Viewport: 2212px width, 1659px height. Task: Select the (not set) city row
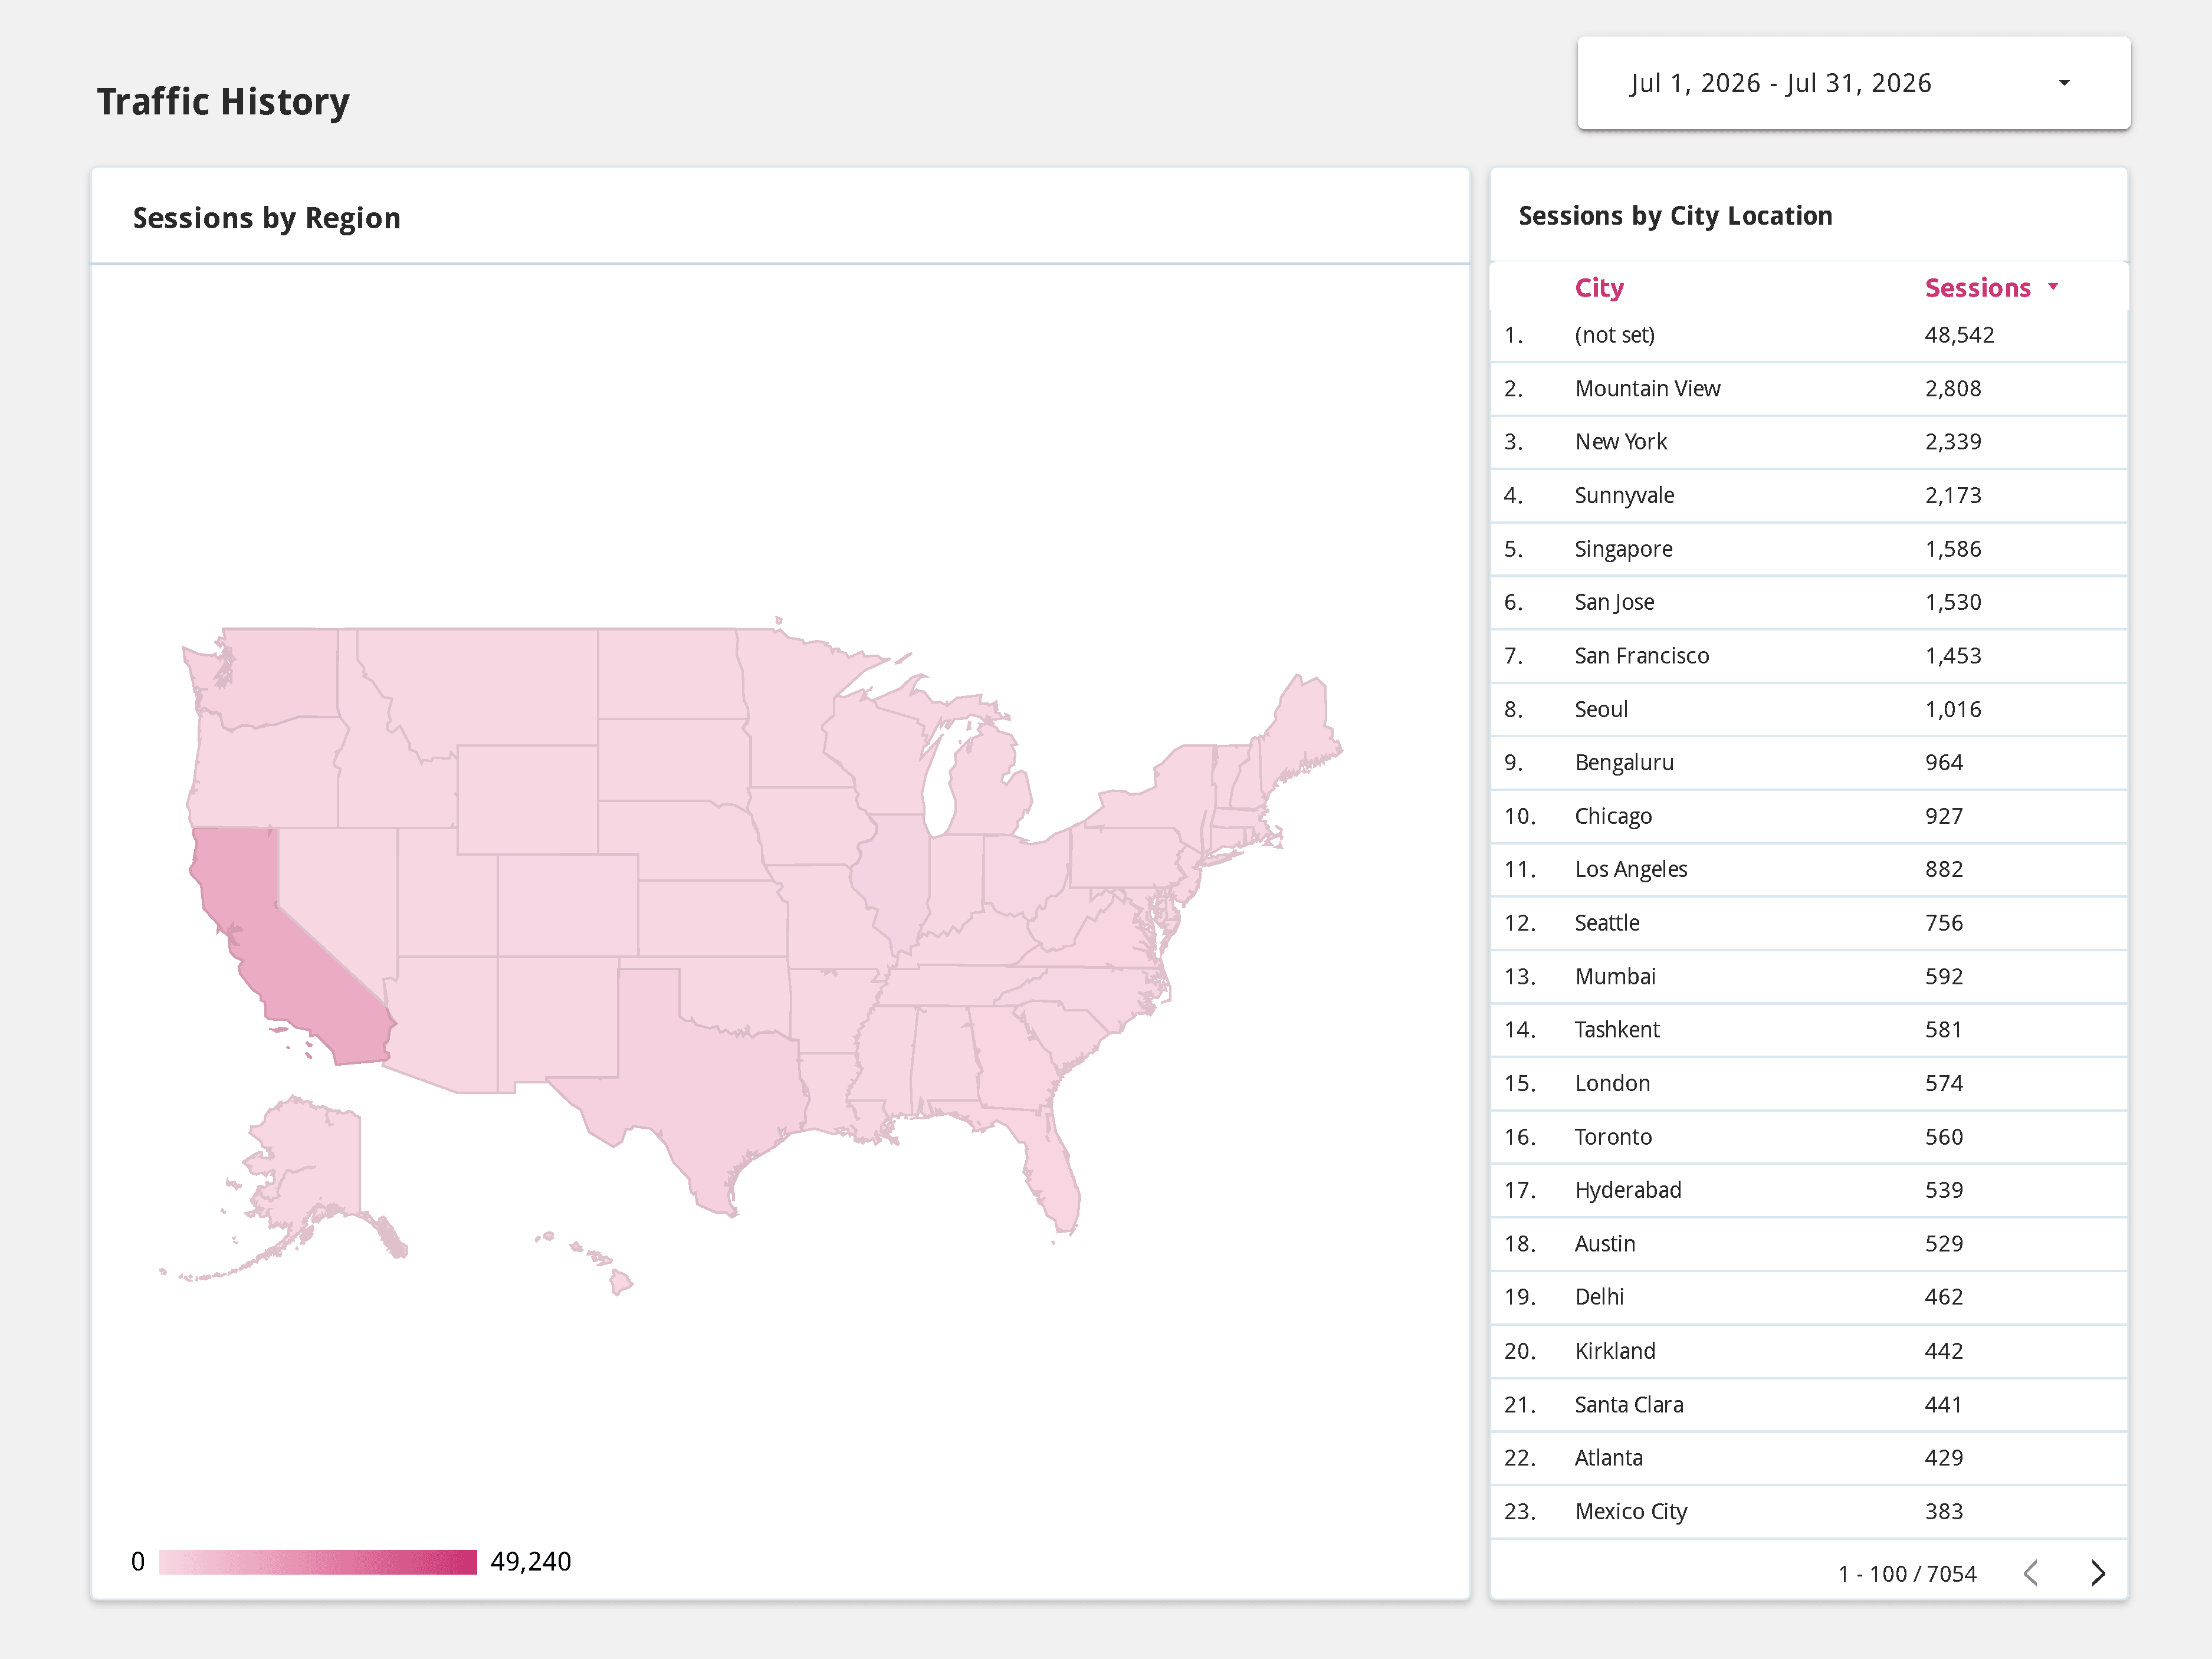point(1809,335)
